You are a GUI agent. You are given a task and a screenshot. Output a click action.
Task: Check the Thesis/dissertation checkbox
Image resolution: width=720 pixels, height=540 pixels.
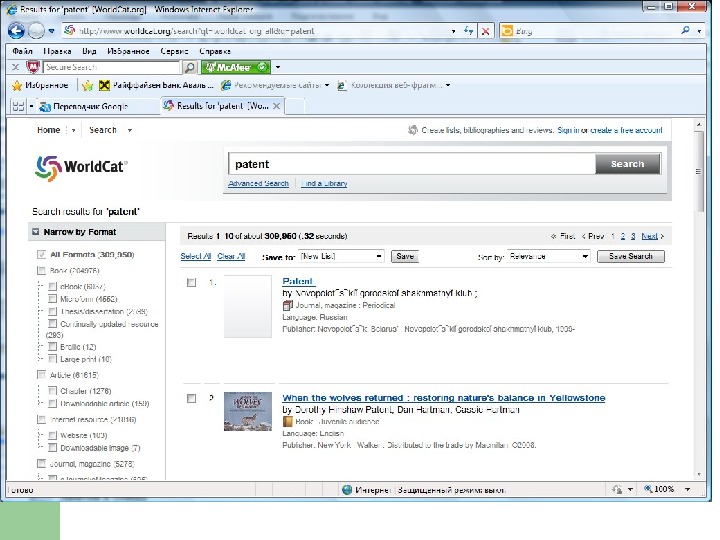[x=52, y=311]
